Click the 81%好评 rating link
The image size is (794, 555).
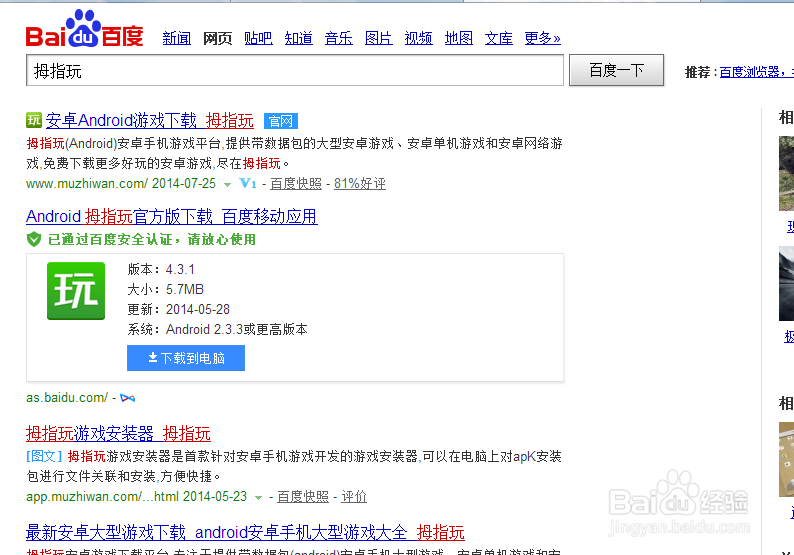pos(360,183)
